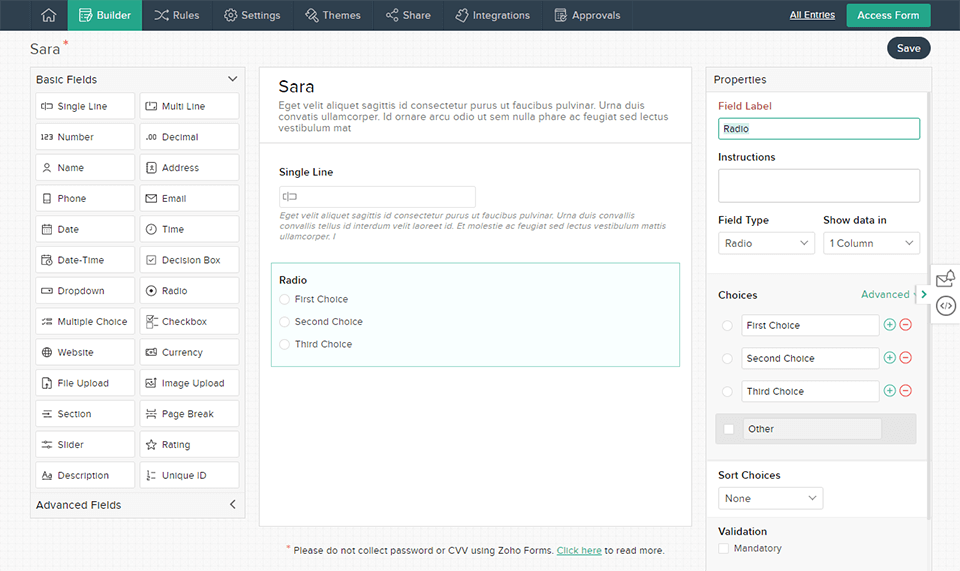Add a File Upload field
960x571 pixels.
click(x=85, y=383)
